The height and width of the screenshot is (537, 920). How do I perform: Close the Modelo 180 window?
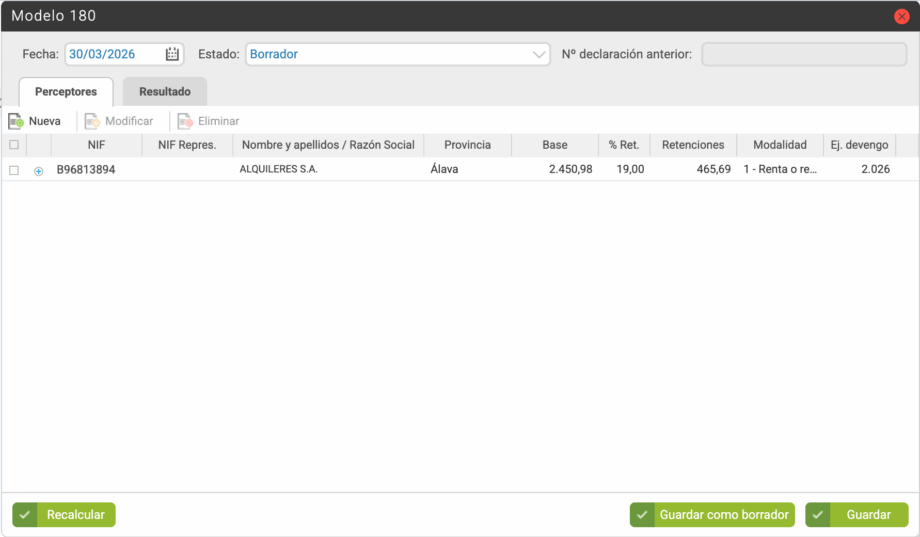click(901, 16)
